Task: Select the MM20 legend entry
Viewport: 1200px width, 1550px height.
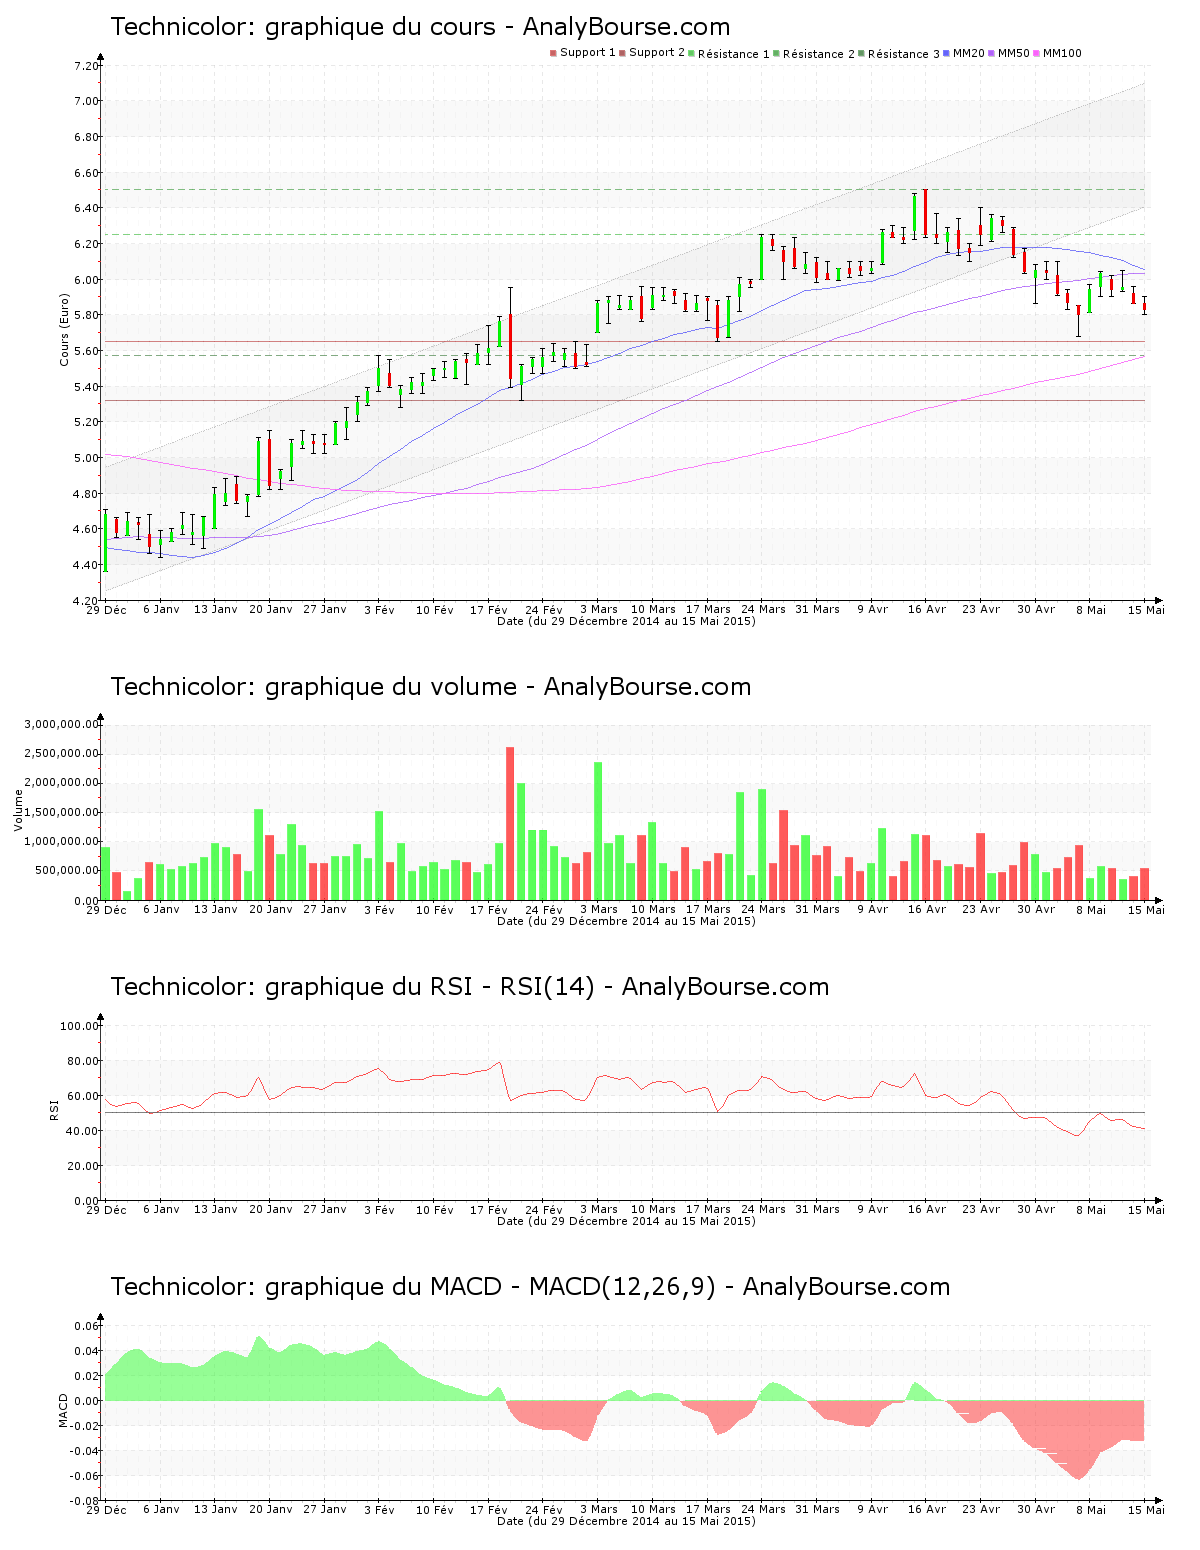Action: [x=968, y=53]
